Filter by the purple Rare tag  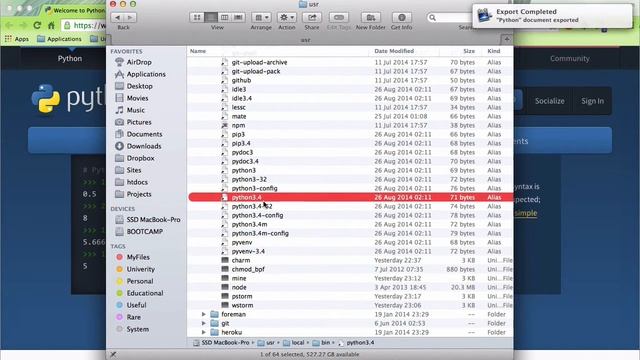(133, 317)
